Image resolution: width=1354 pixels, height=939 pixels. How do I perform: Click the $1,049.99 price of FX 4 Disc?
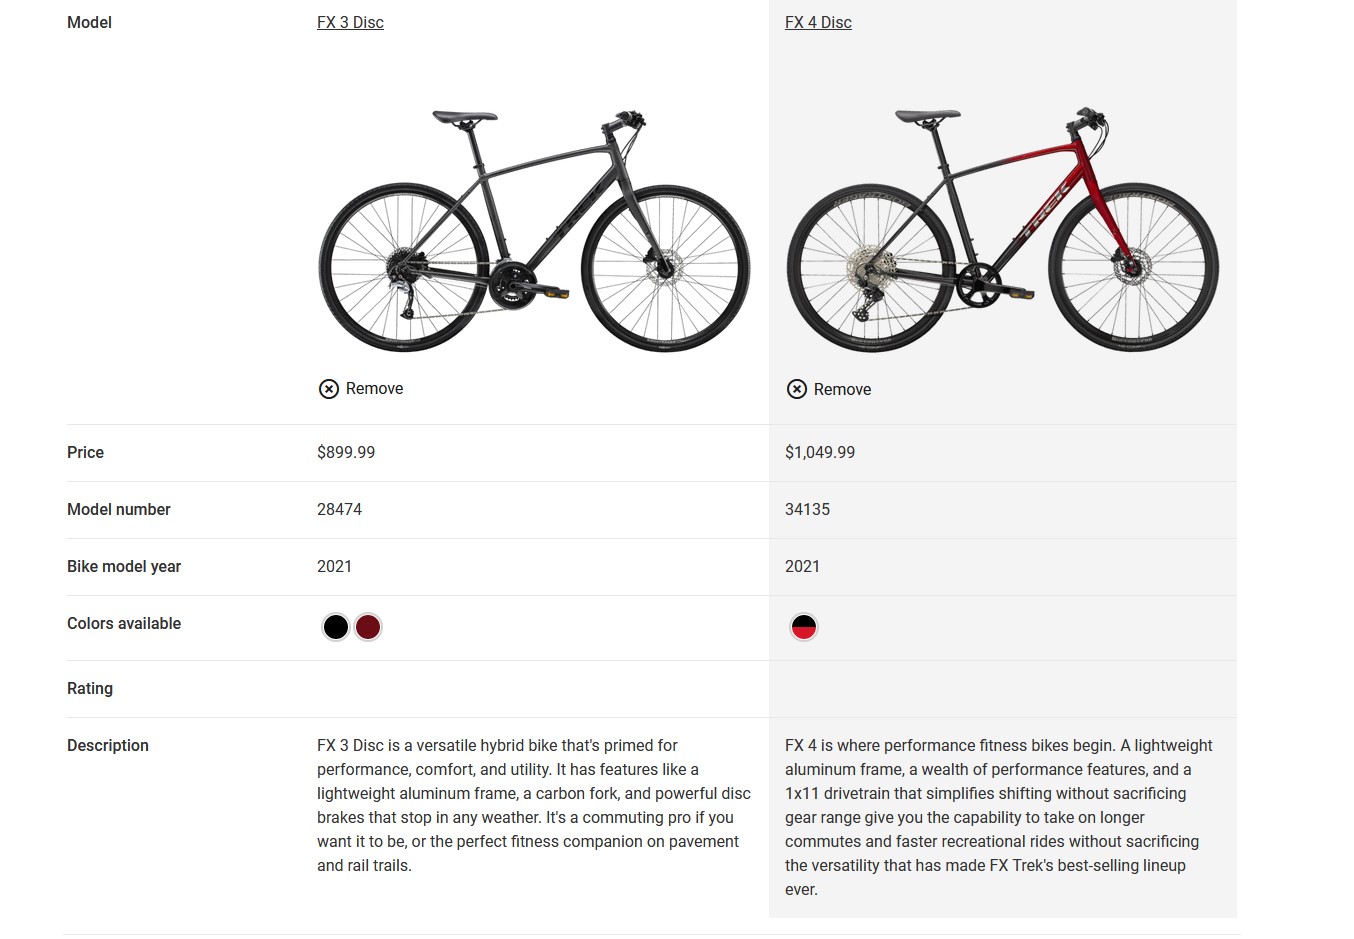tap(820, 452)
